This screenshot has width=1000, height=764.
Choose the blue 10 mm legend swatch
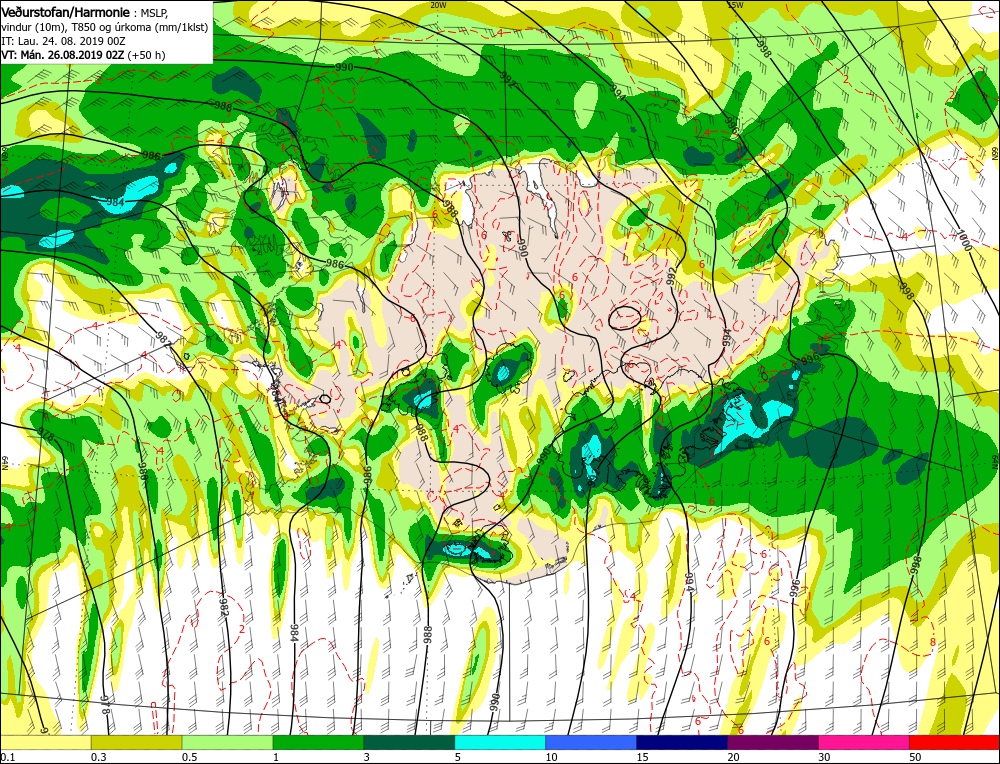591,742
